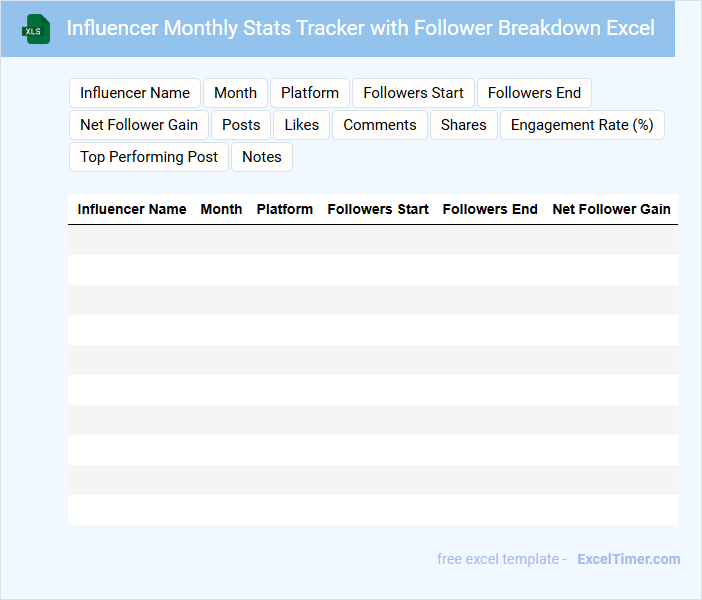Click the Net Follower Gain tag
Image resolution: width=702 pixels, height=600 pixels.
point(139,125)
